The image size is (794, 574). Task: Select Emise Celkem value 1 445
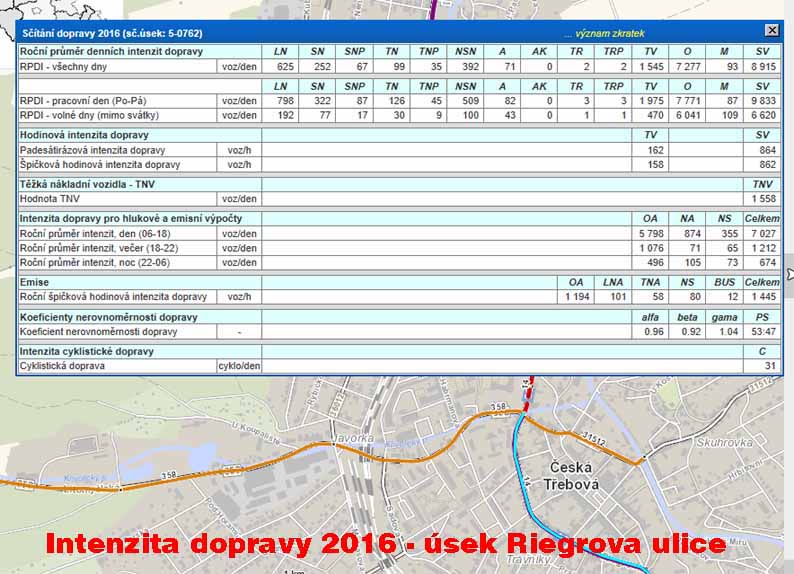[763, 297]
